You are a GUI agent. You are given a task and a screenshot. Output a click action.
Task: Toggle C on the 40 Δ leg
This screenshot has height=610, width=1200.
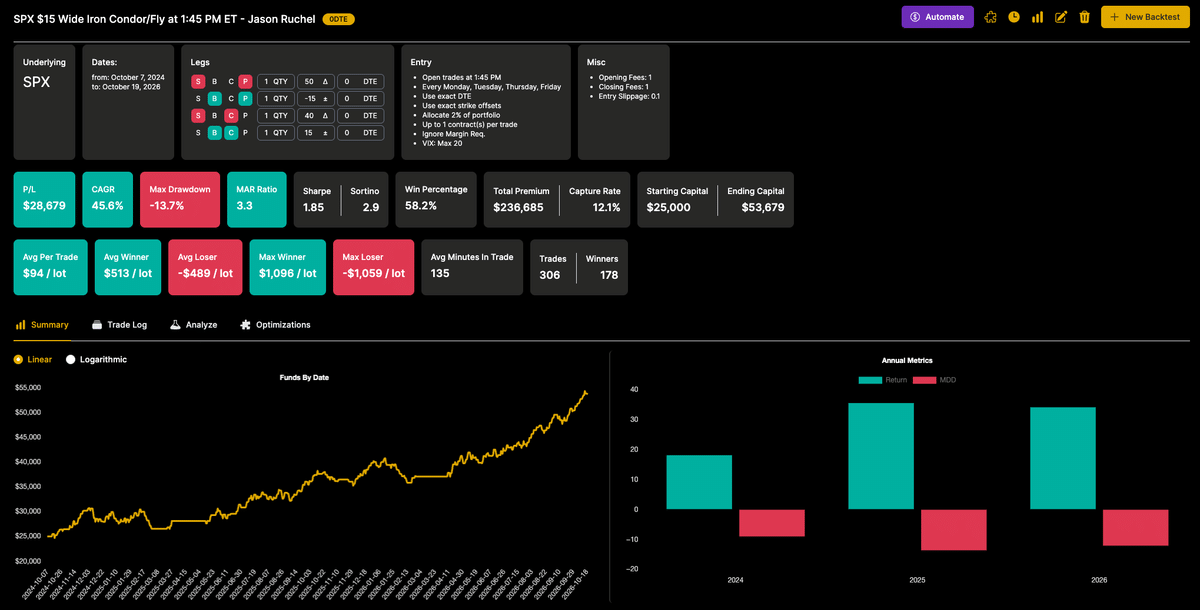click(230, 116)
